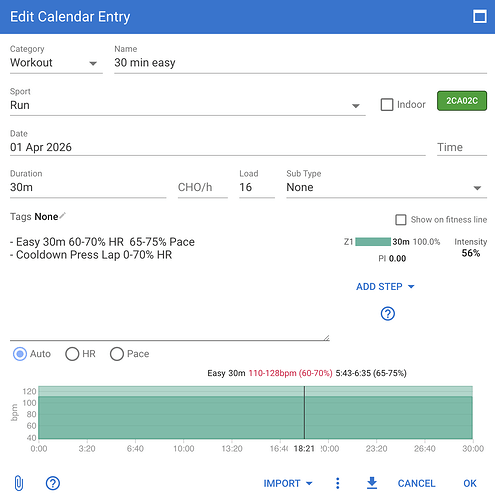495x500 pixels.
Task: Select the HR radio button
Action: coord(72,354)
